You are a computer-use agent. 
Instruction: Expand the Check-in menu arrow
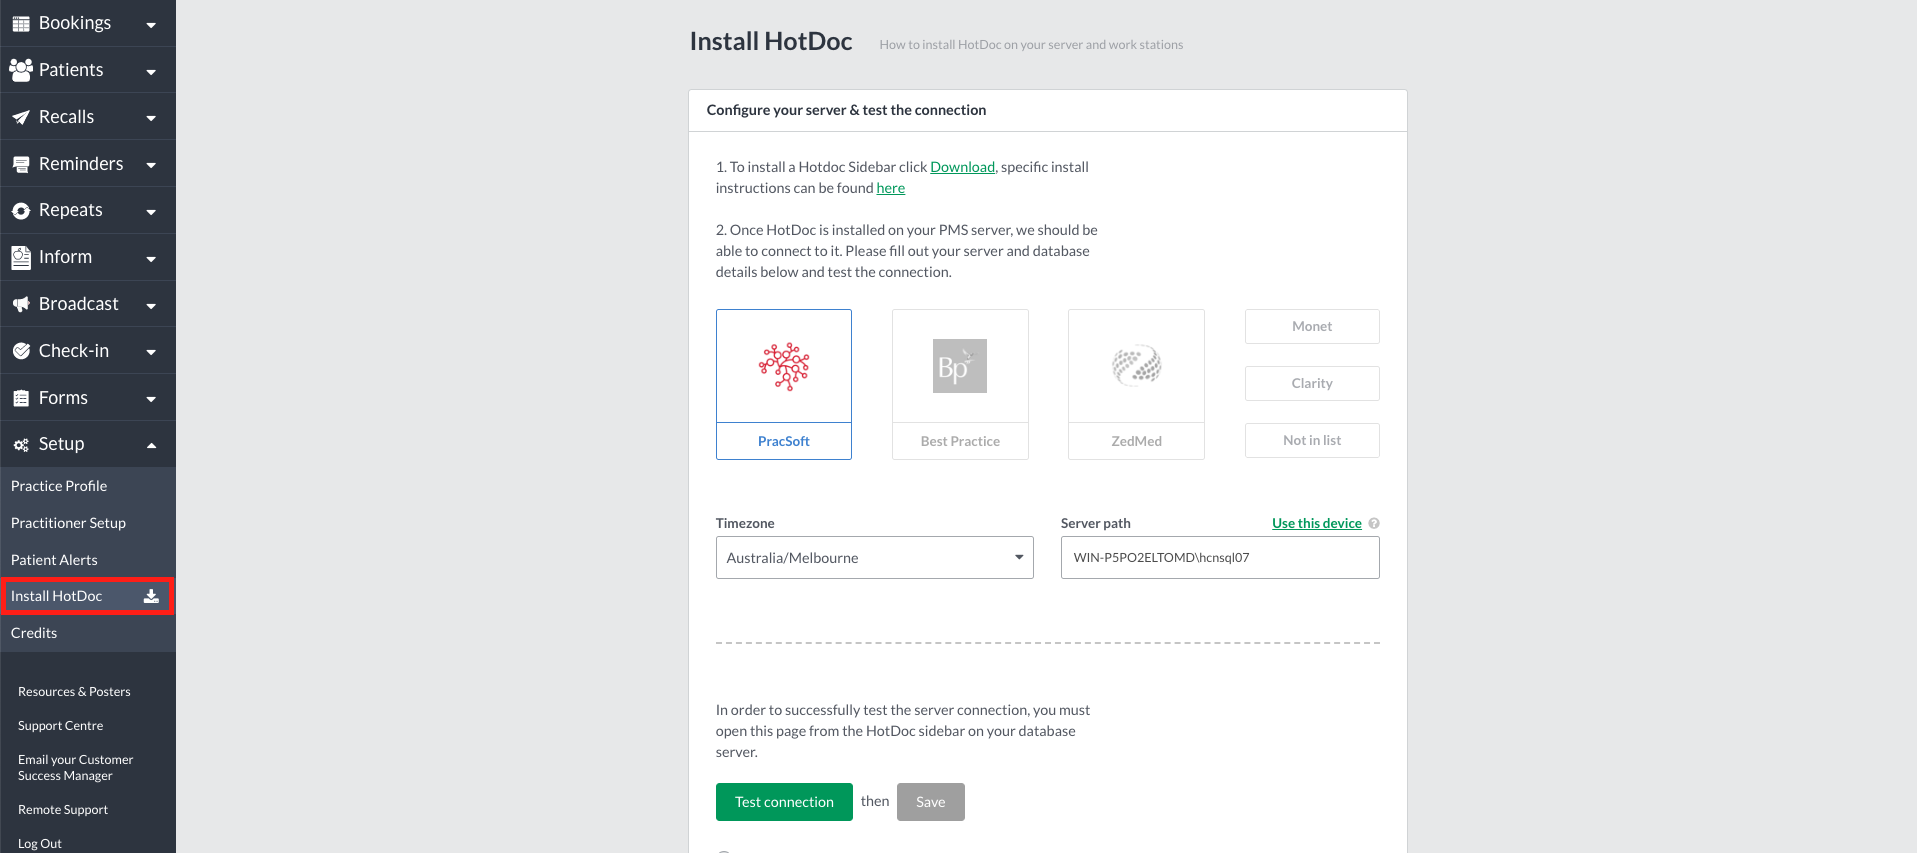(x=151, y=353)
